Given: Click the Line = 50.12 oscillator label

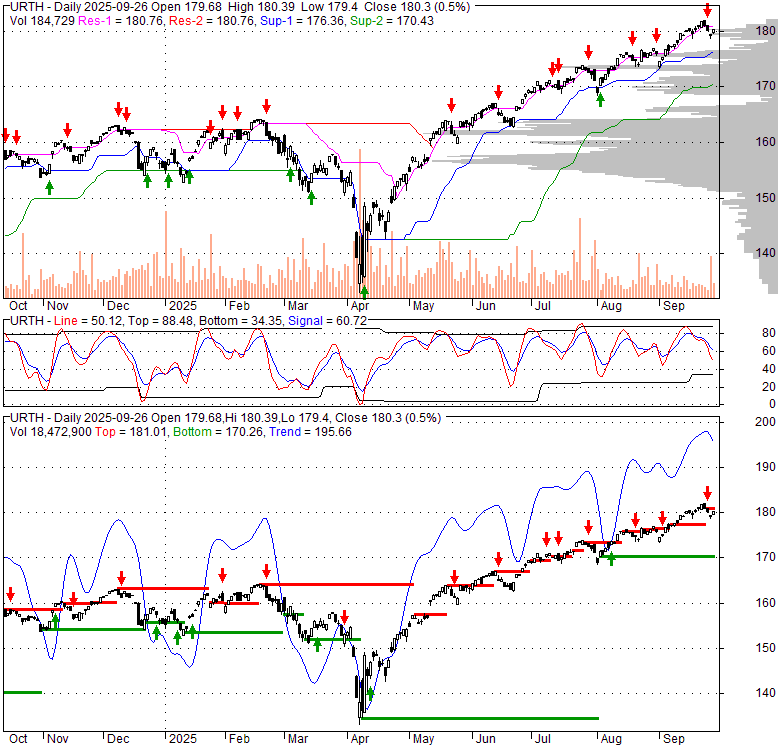Looking at the screenshot, I should [x=88, y=321].
